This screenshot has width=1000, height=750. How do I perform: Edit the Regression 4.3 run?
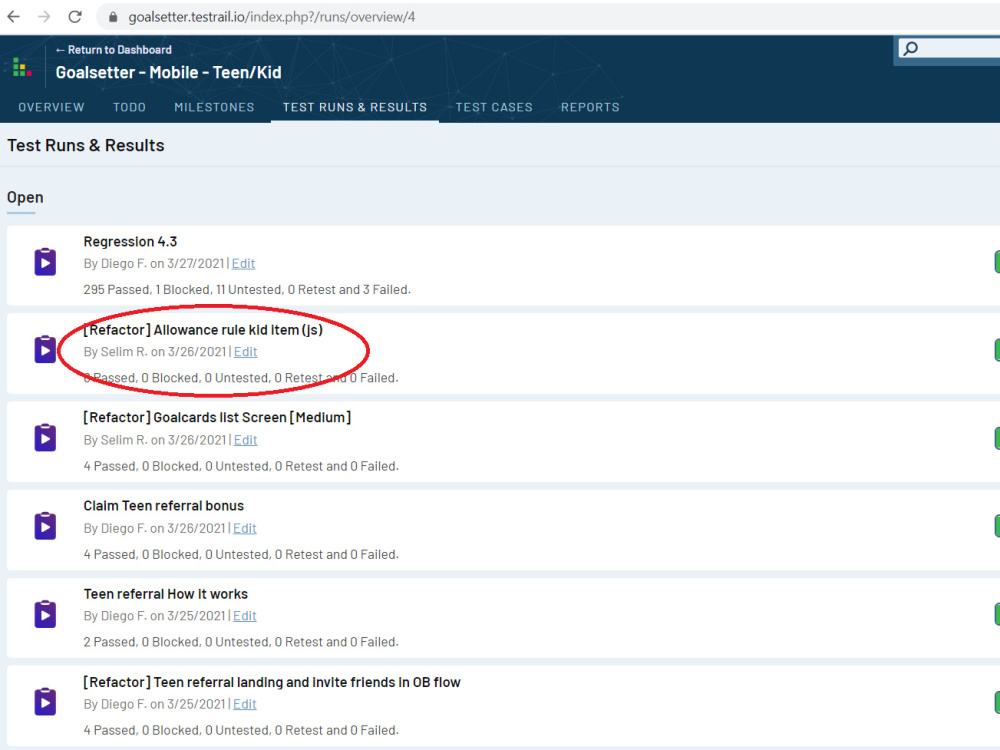[x=243, y=263]
